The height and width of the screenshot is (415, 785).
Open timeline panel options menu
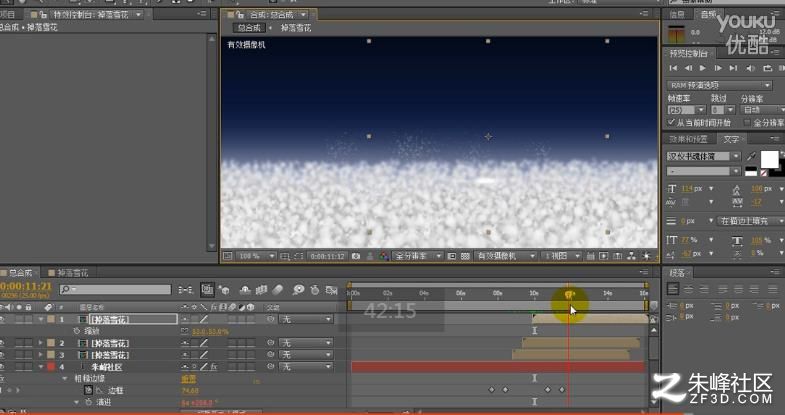(x=644, y=272)
